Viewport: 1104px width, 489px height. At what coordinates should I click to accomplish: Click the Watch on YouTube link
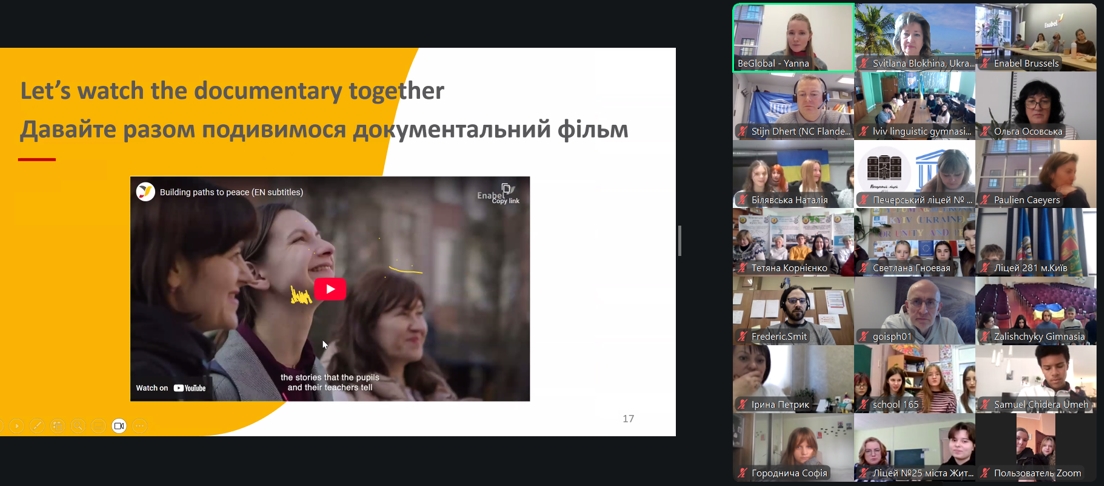(171, 388)
